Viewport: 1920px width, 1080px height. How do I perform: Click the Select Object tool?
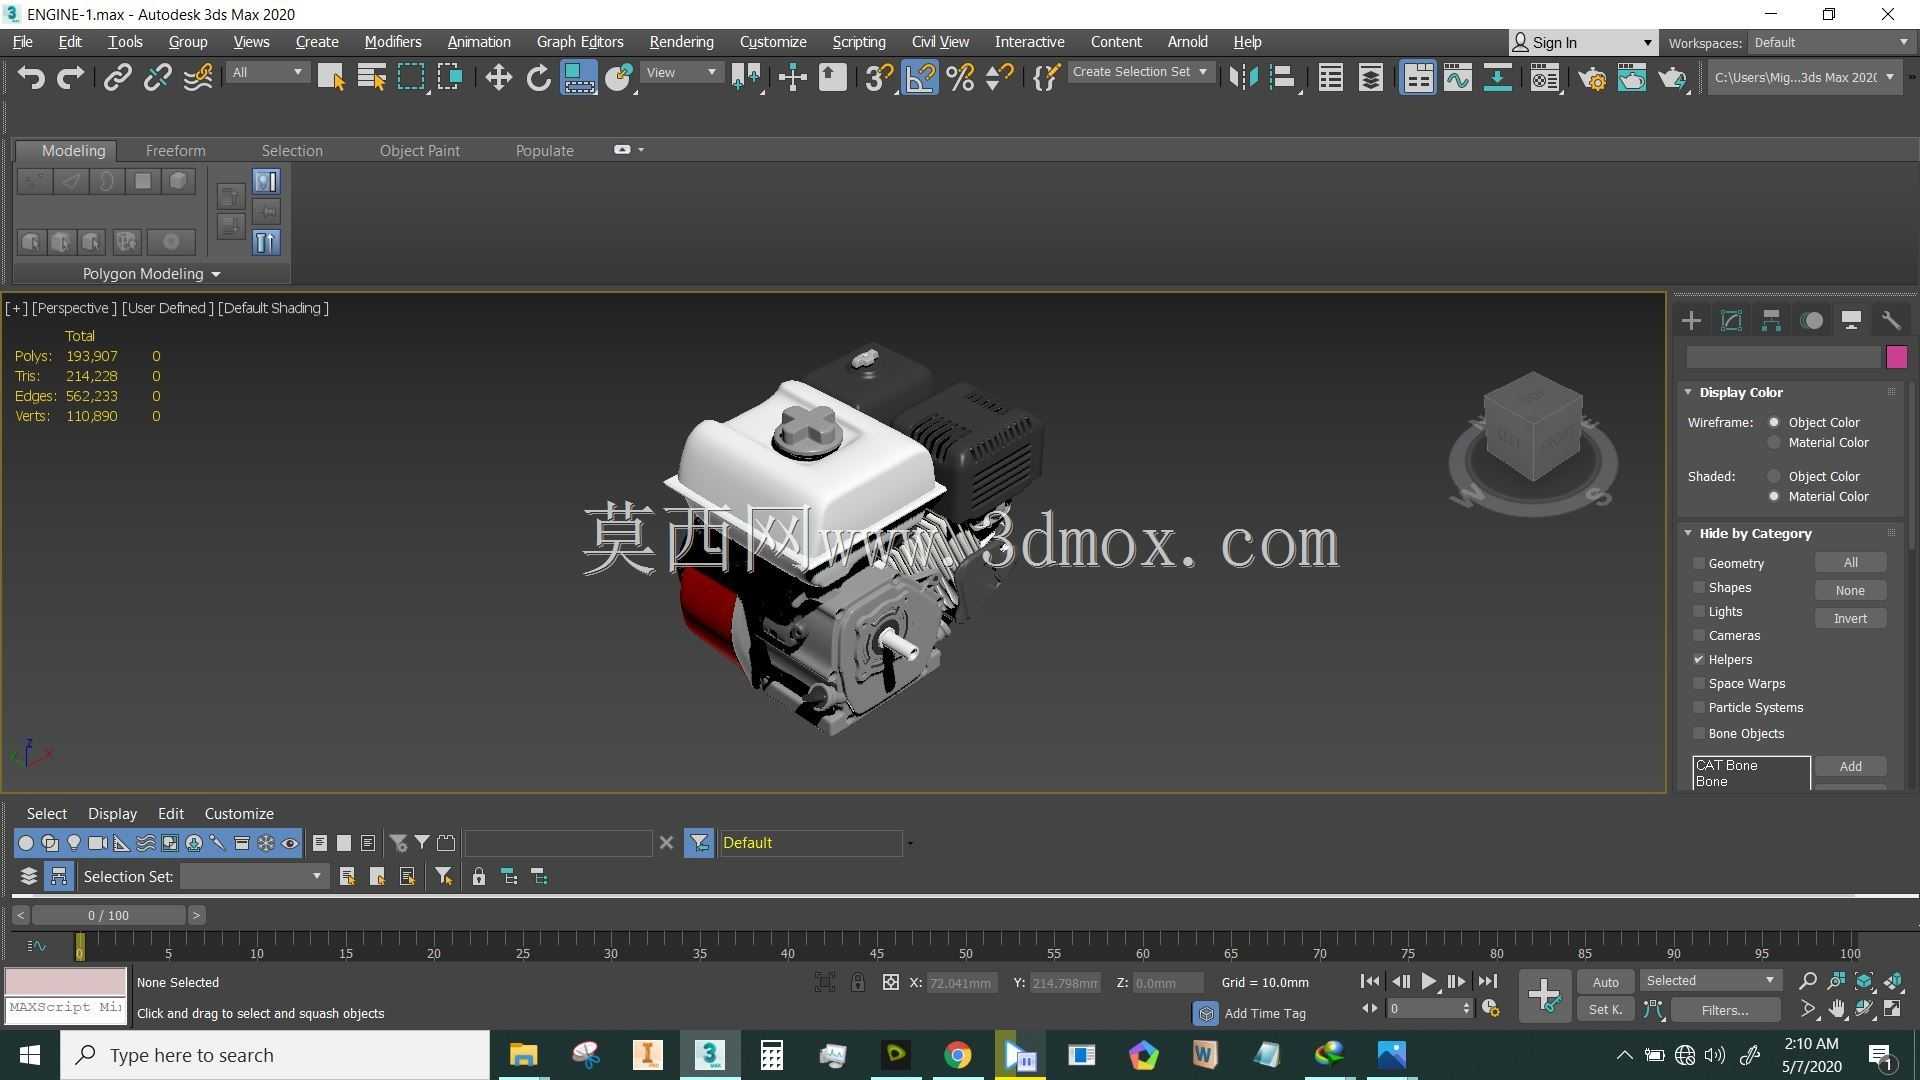pyautogui.click(x=331, y=77)
